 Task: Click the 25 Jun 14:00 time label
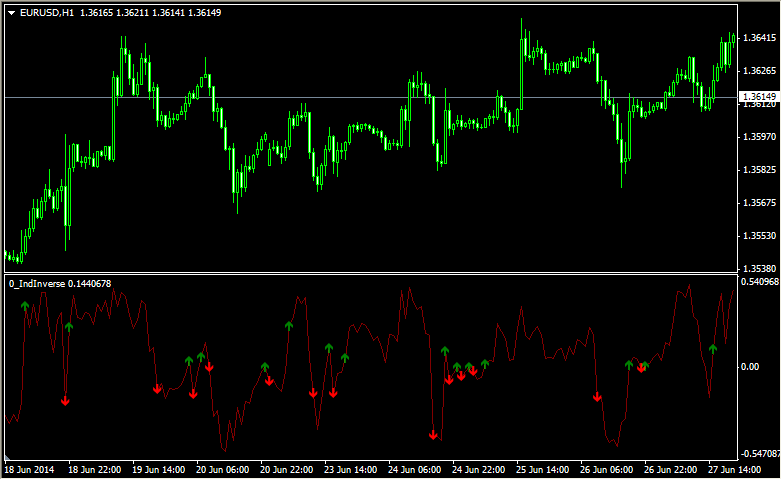click(543, 470)
